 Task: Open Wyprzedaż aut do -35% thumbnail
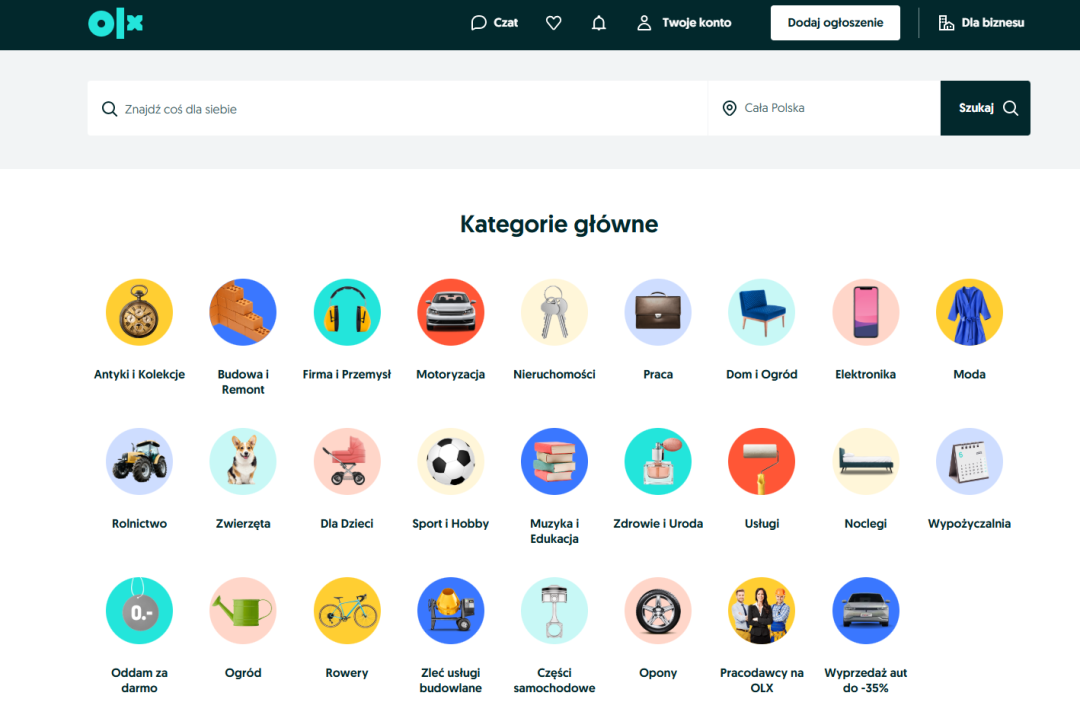(865, 610)
